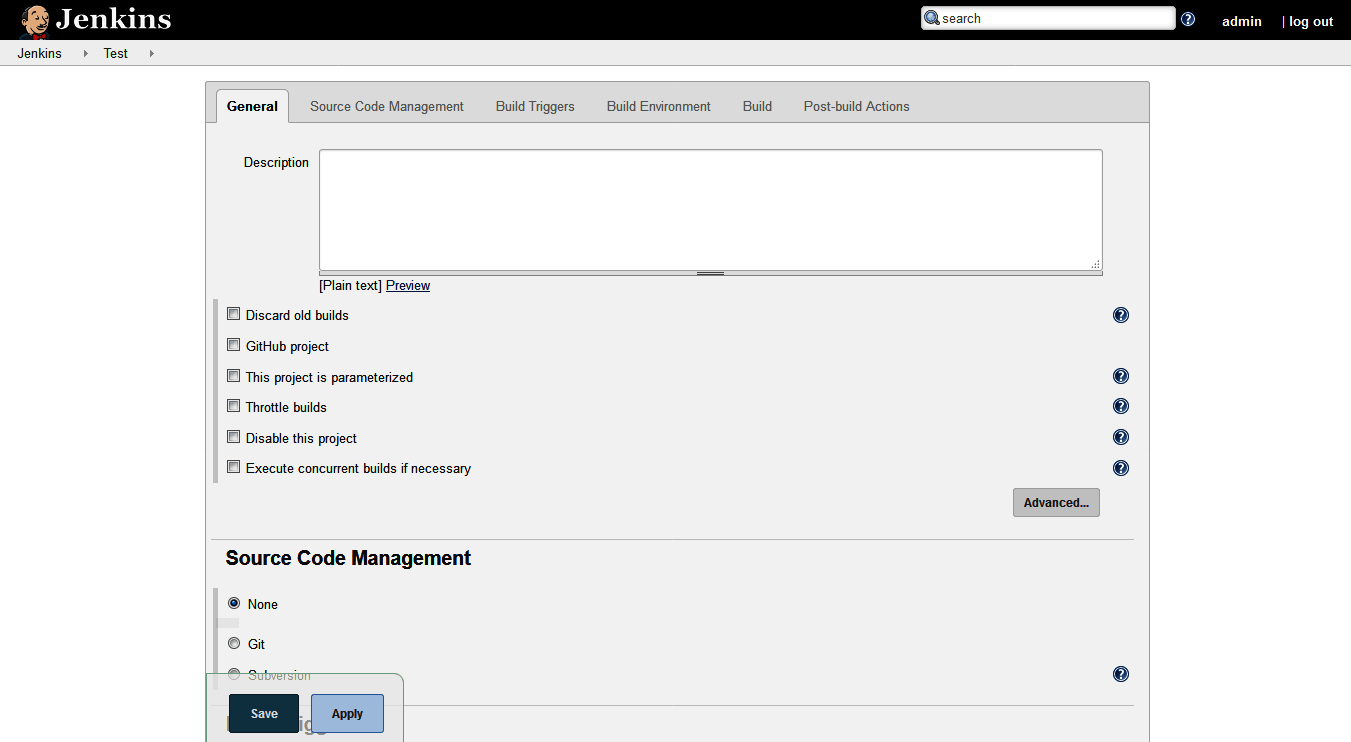Check Execute concurrent builds if necessary
This screenshot has height=742, width=1351.
(x=233, y=466)
